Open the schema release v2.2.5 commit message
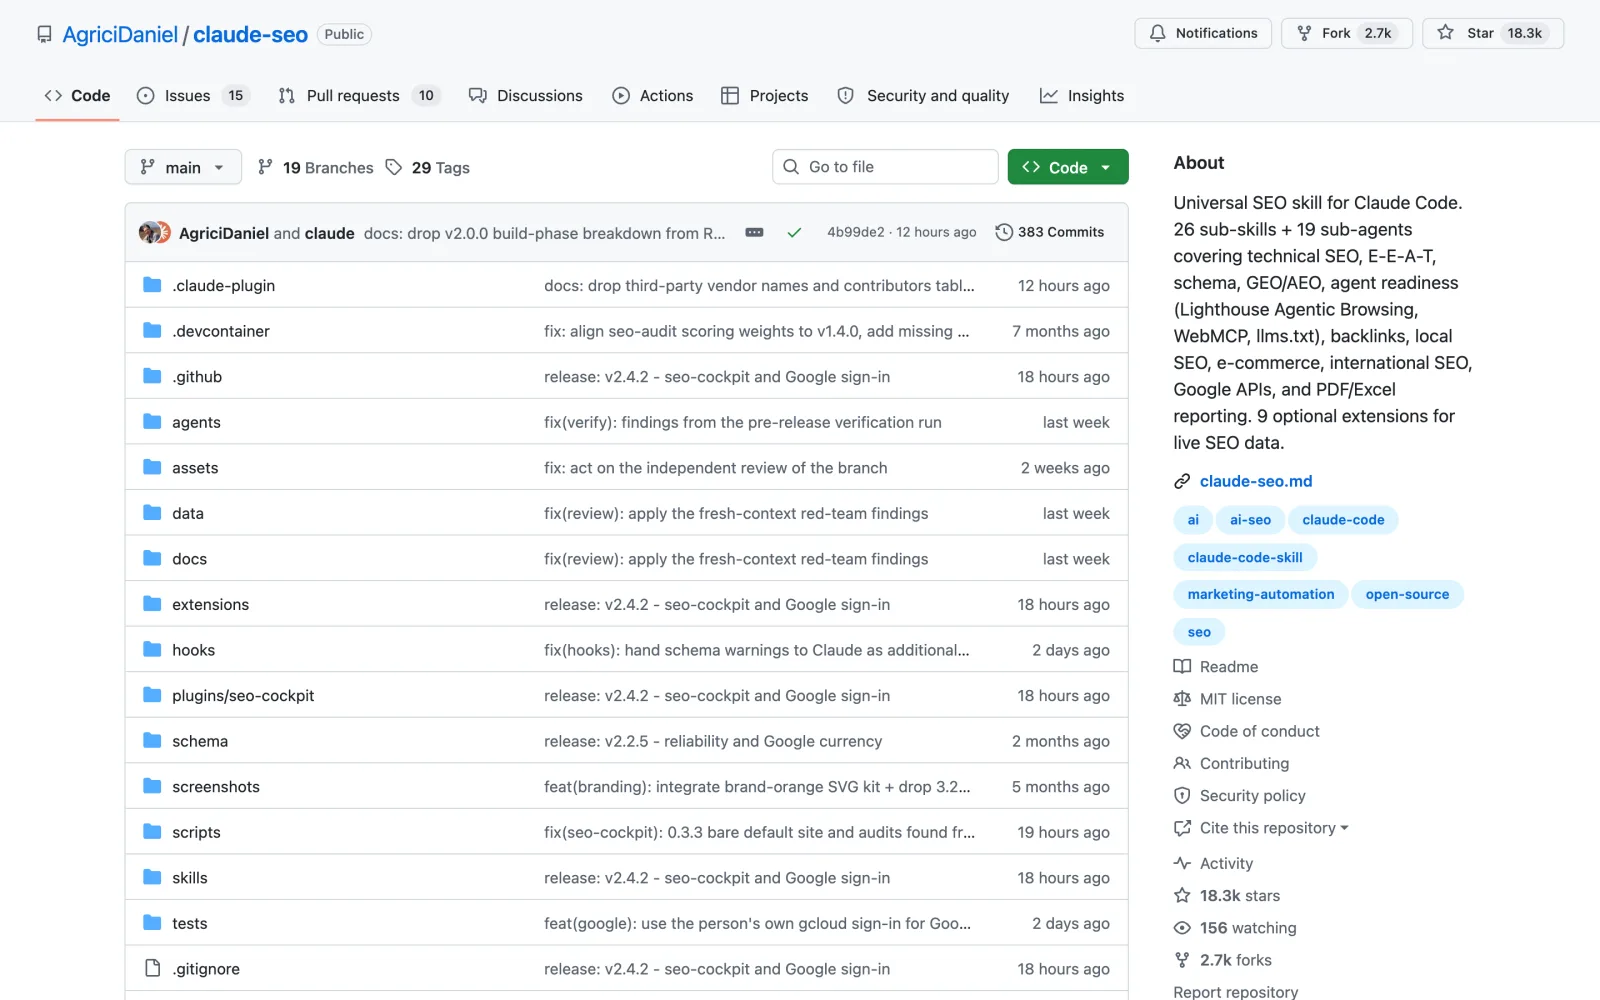 [713, 741]
